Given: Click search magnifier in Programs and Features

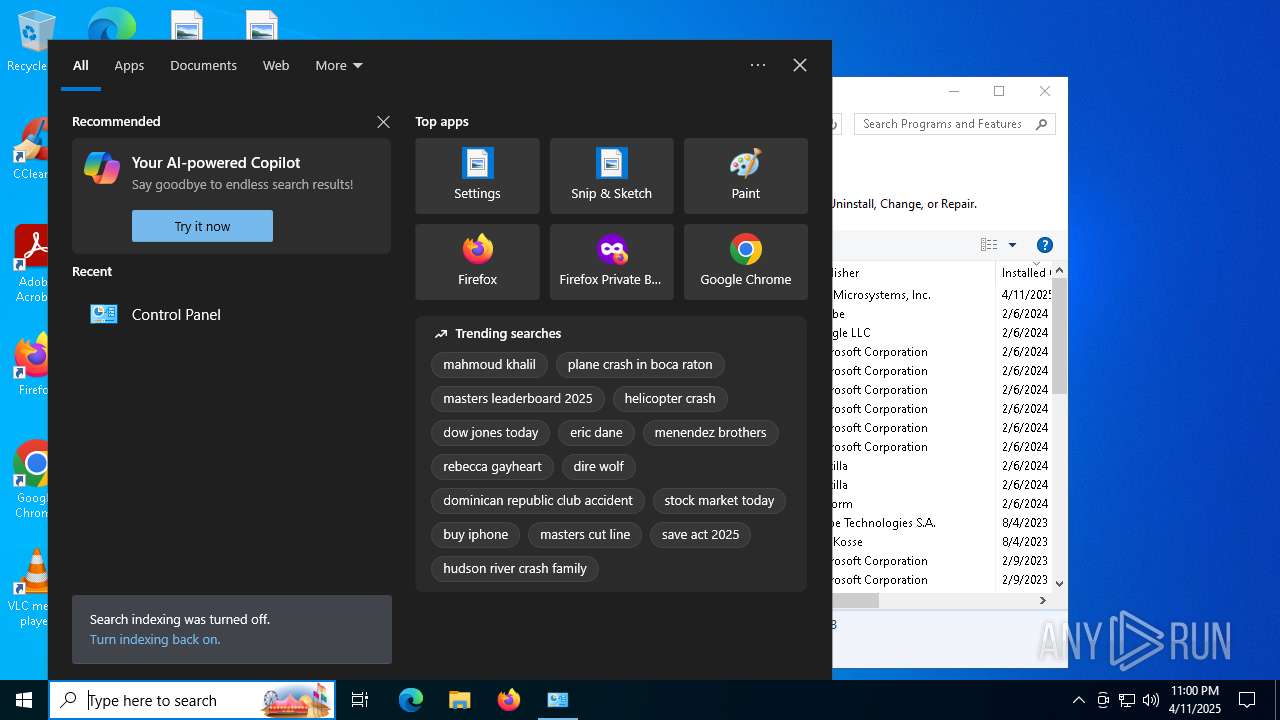Looking at the screenshot, I should 1041,124.
